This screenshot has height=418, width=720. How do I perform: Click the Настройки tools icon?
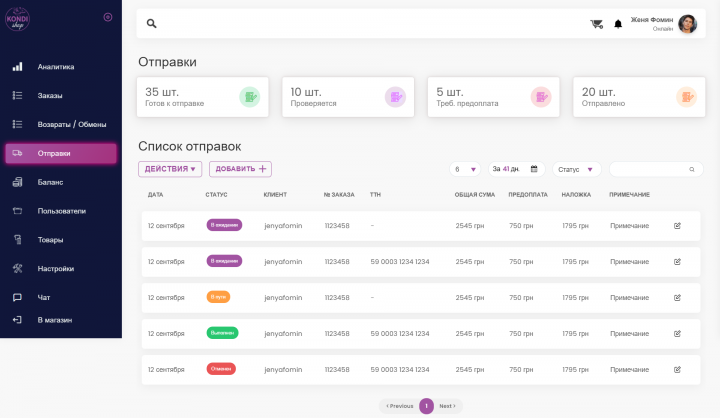pos(17,269)
